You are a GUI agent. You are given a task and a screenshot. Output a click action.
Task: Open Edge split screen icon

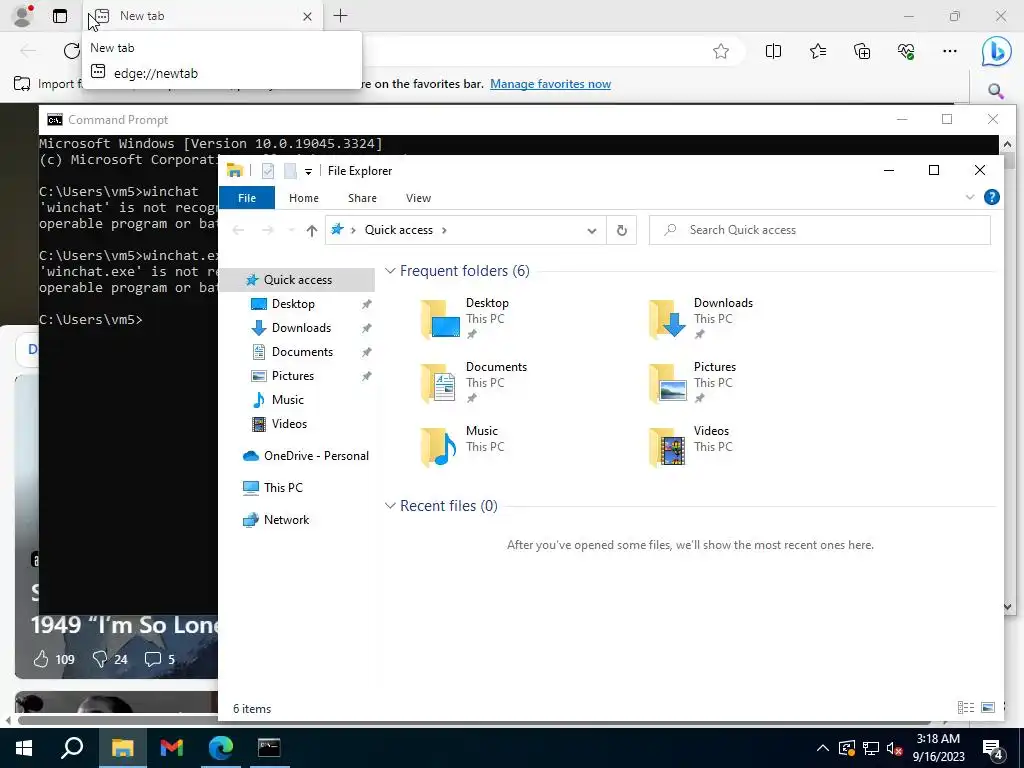click(773, 51)
